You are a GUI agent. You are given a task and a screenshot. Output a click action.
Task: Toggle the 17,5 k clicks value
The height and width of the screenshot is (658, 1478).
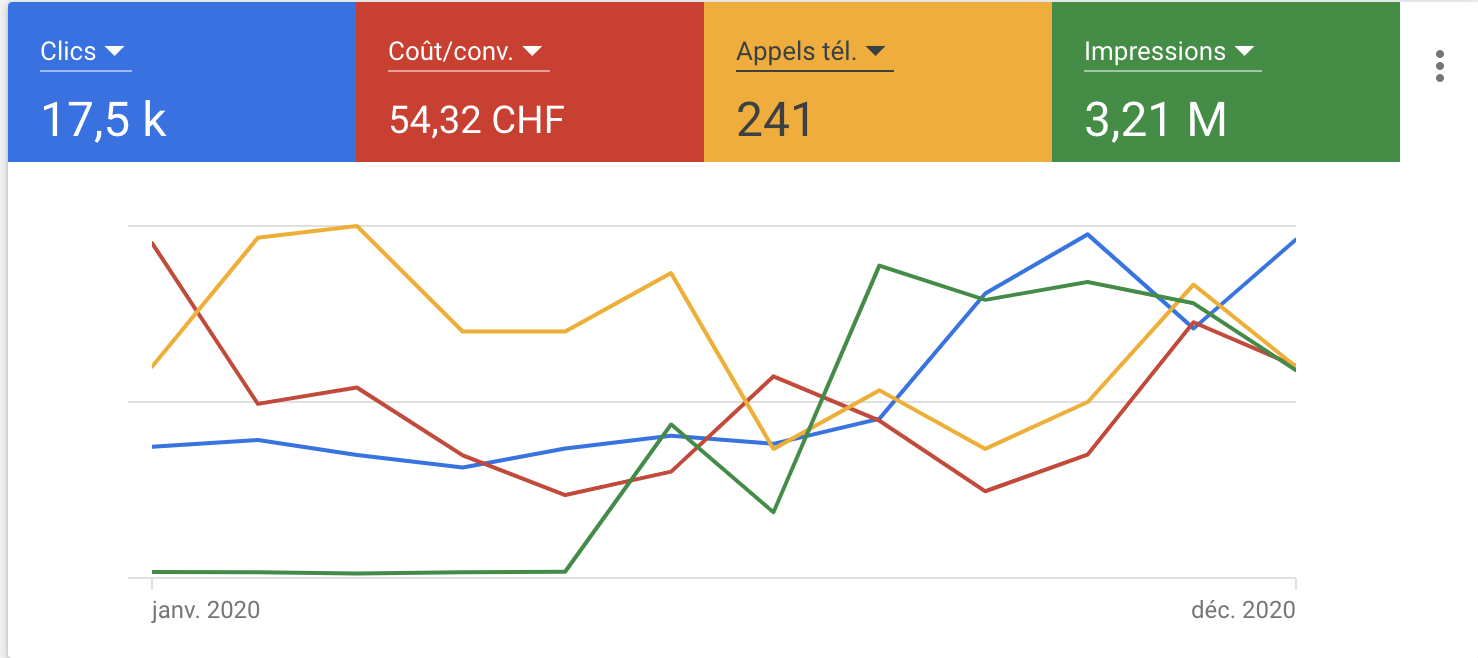[x=103, y=120]
